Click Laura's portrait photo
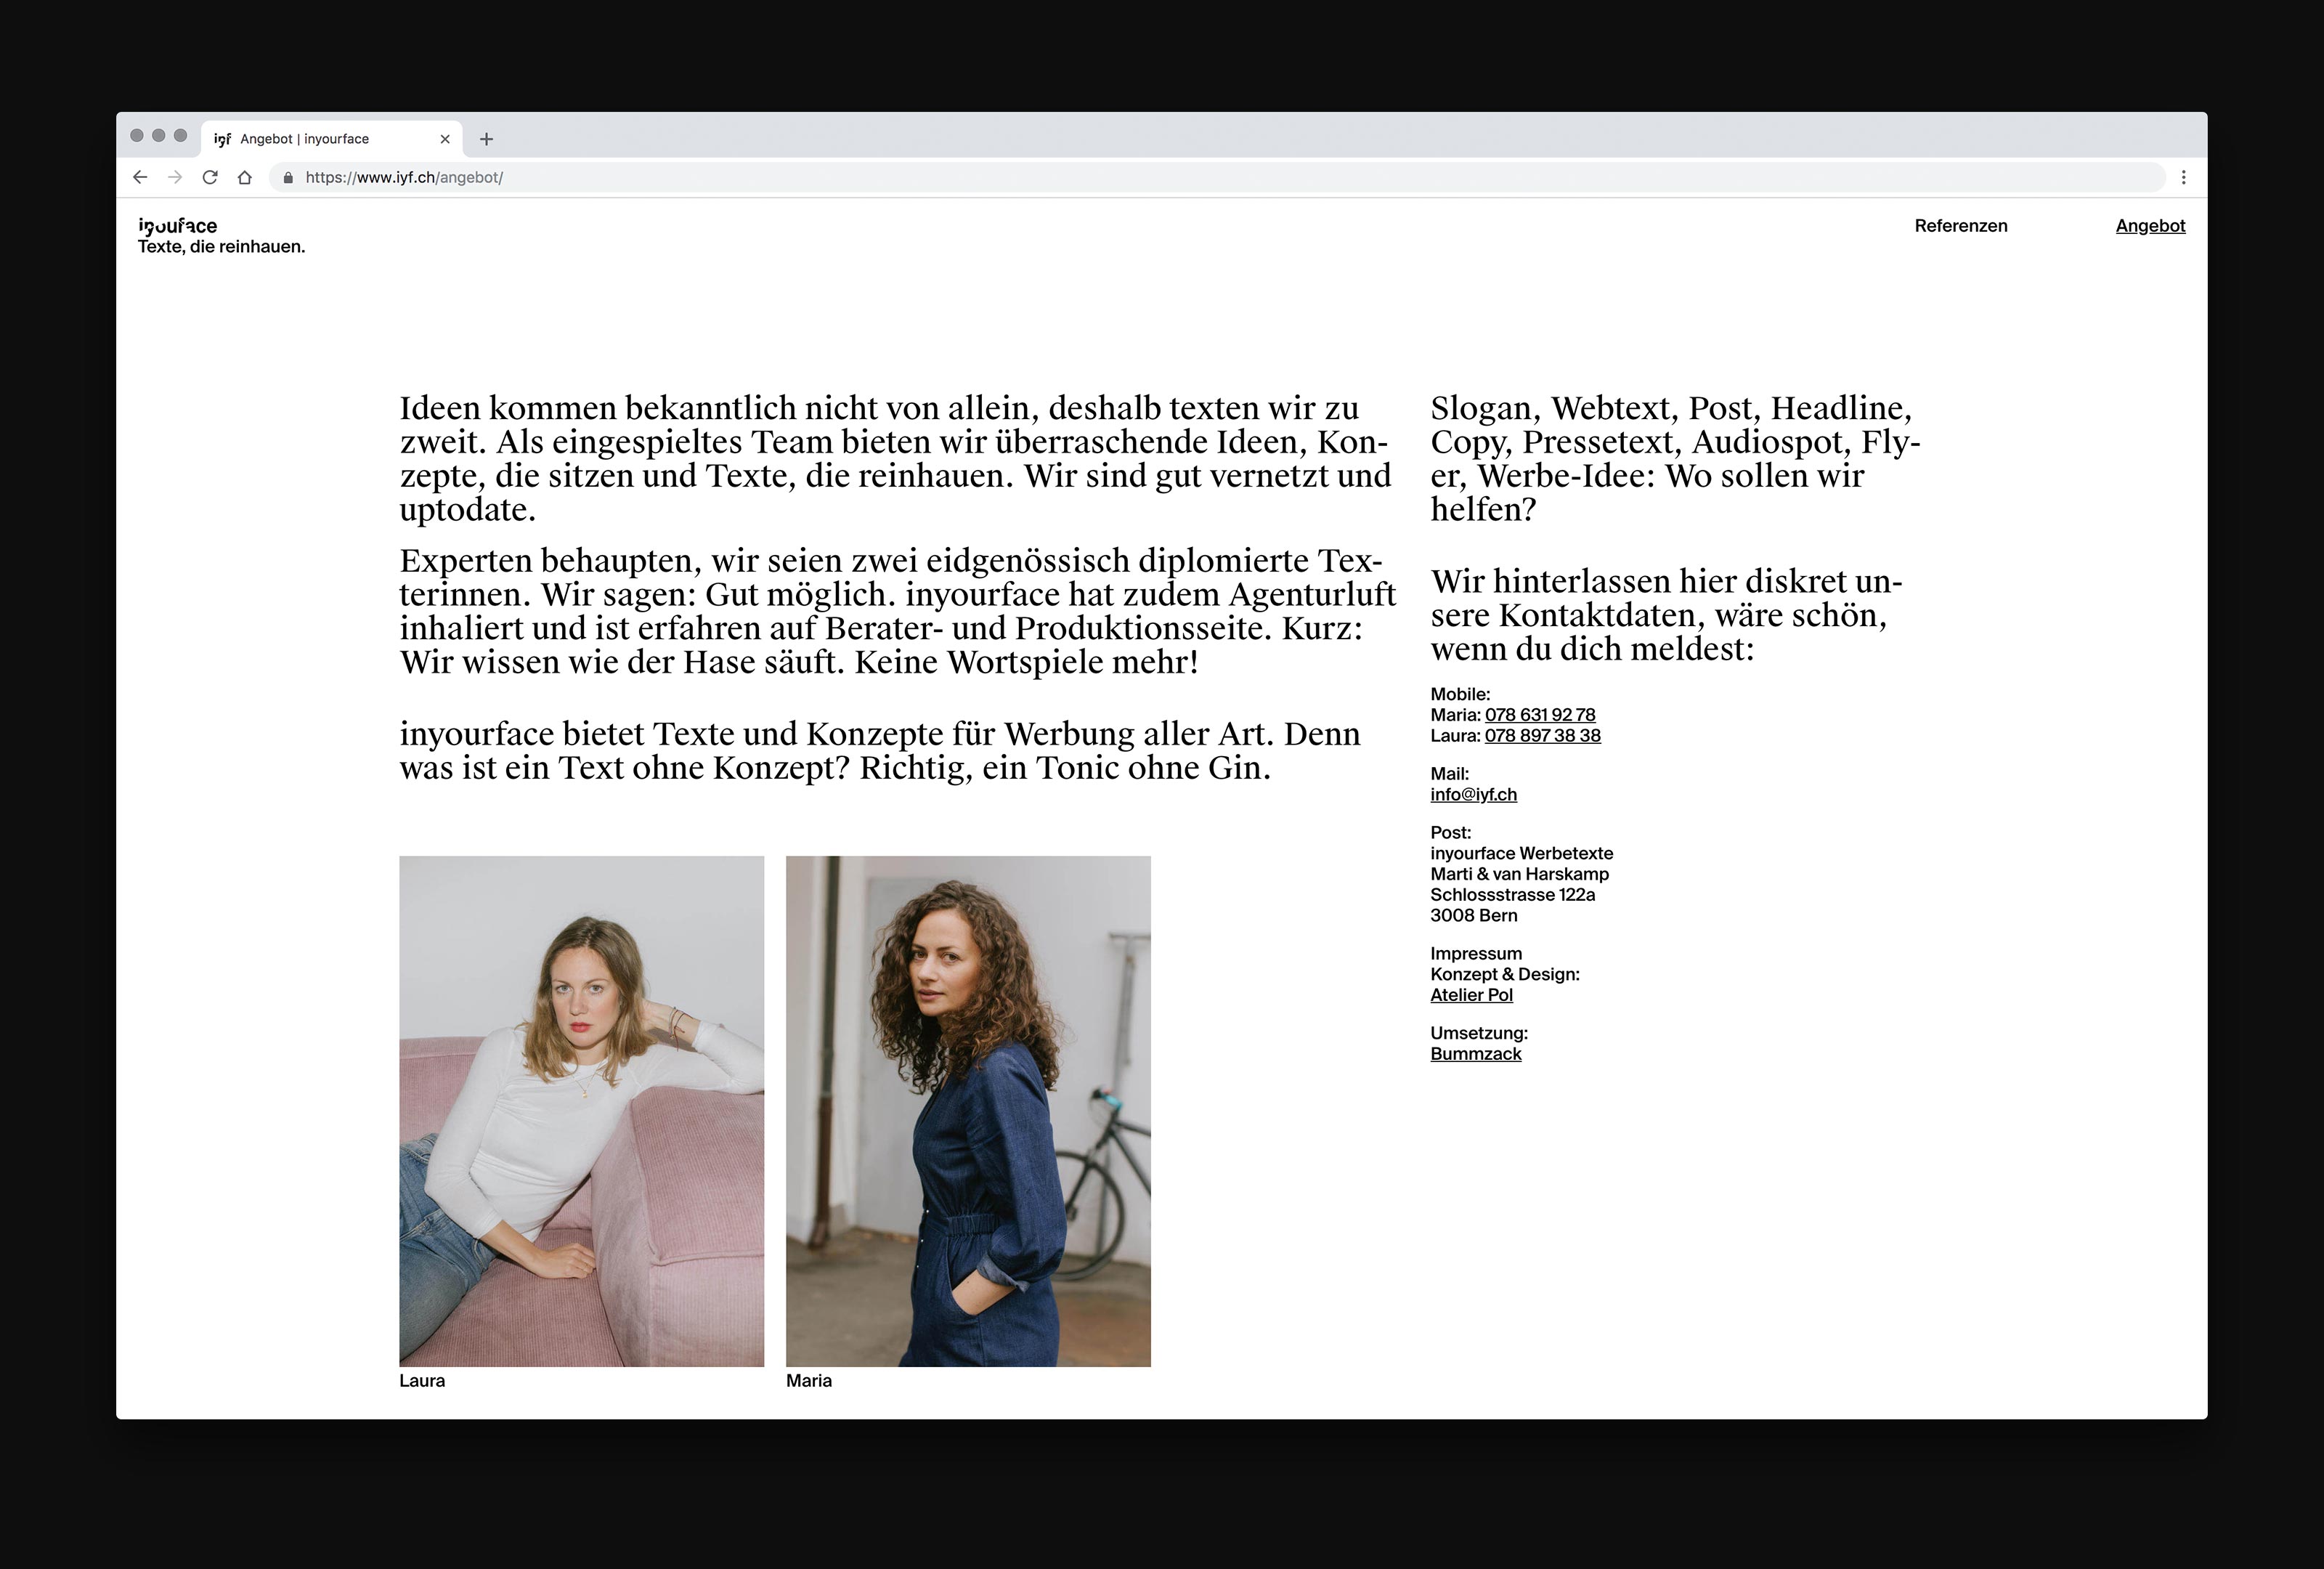Image resolution: width=2324 pixels, height=1569 pixels. pyautogui.click(x=581, y=1110)
